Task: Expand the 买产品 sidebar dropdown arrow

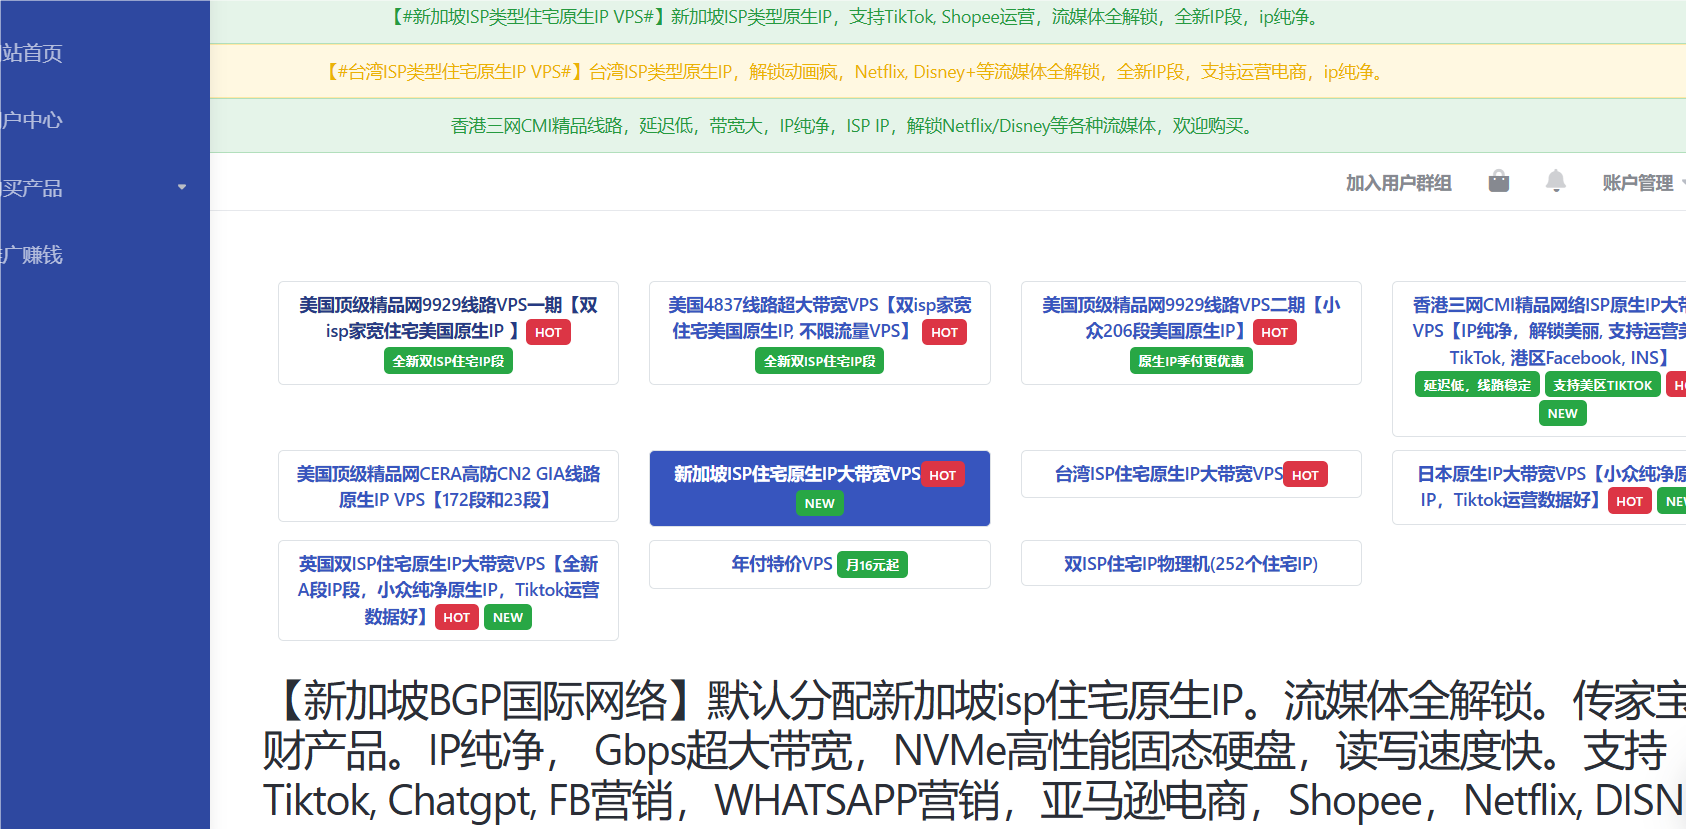Action: (x=182, y=187)
